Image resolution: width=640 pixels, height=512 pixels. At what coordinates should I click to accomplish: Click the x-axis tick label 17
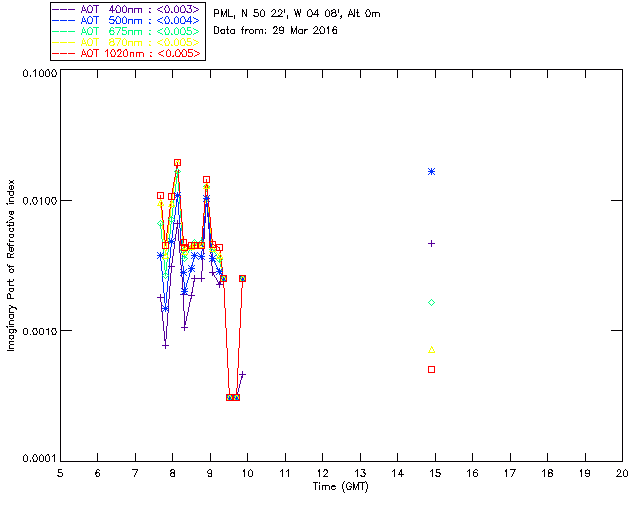click(x=510, y=473)
